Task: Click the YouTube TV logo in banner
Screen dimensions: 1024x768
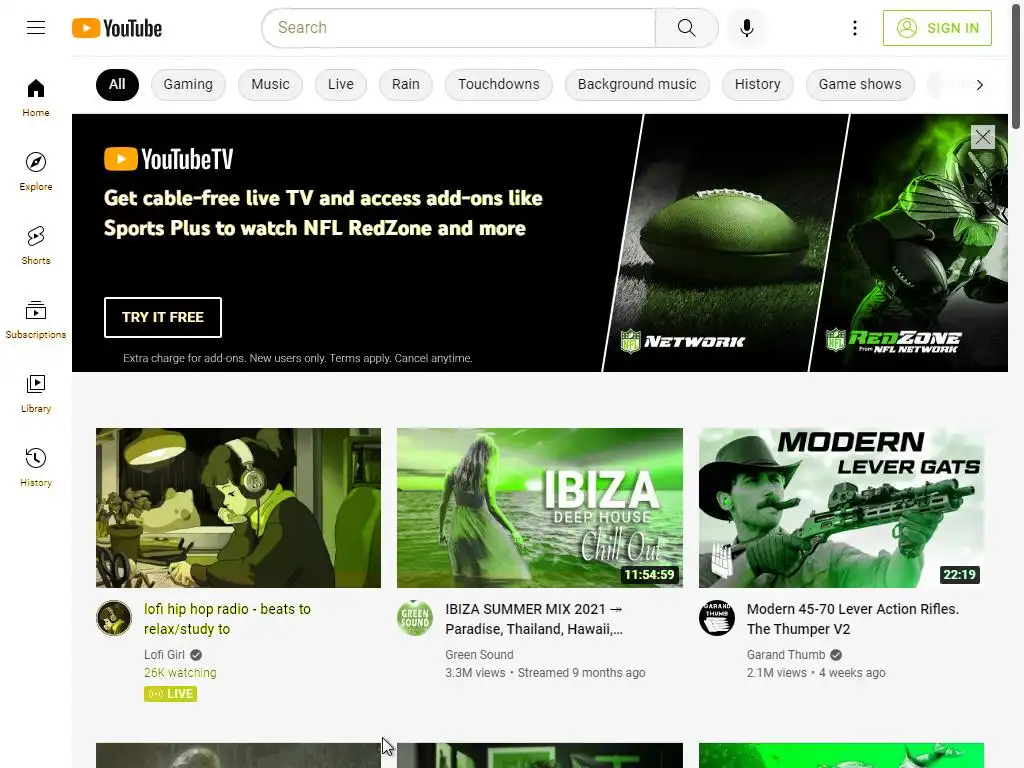Action: coord(168,159)
